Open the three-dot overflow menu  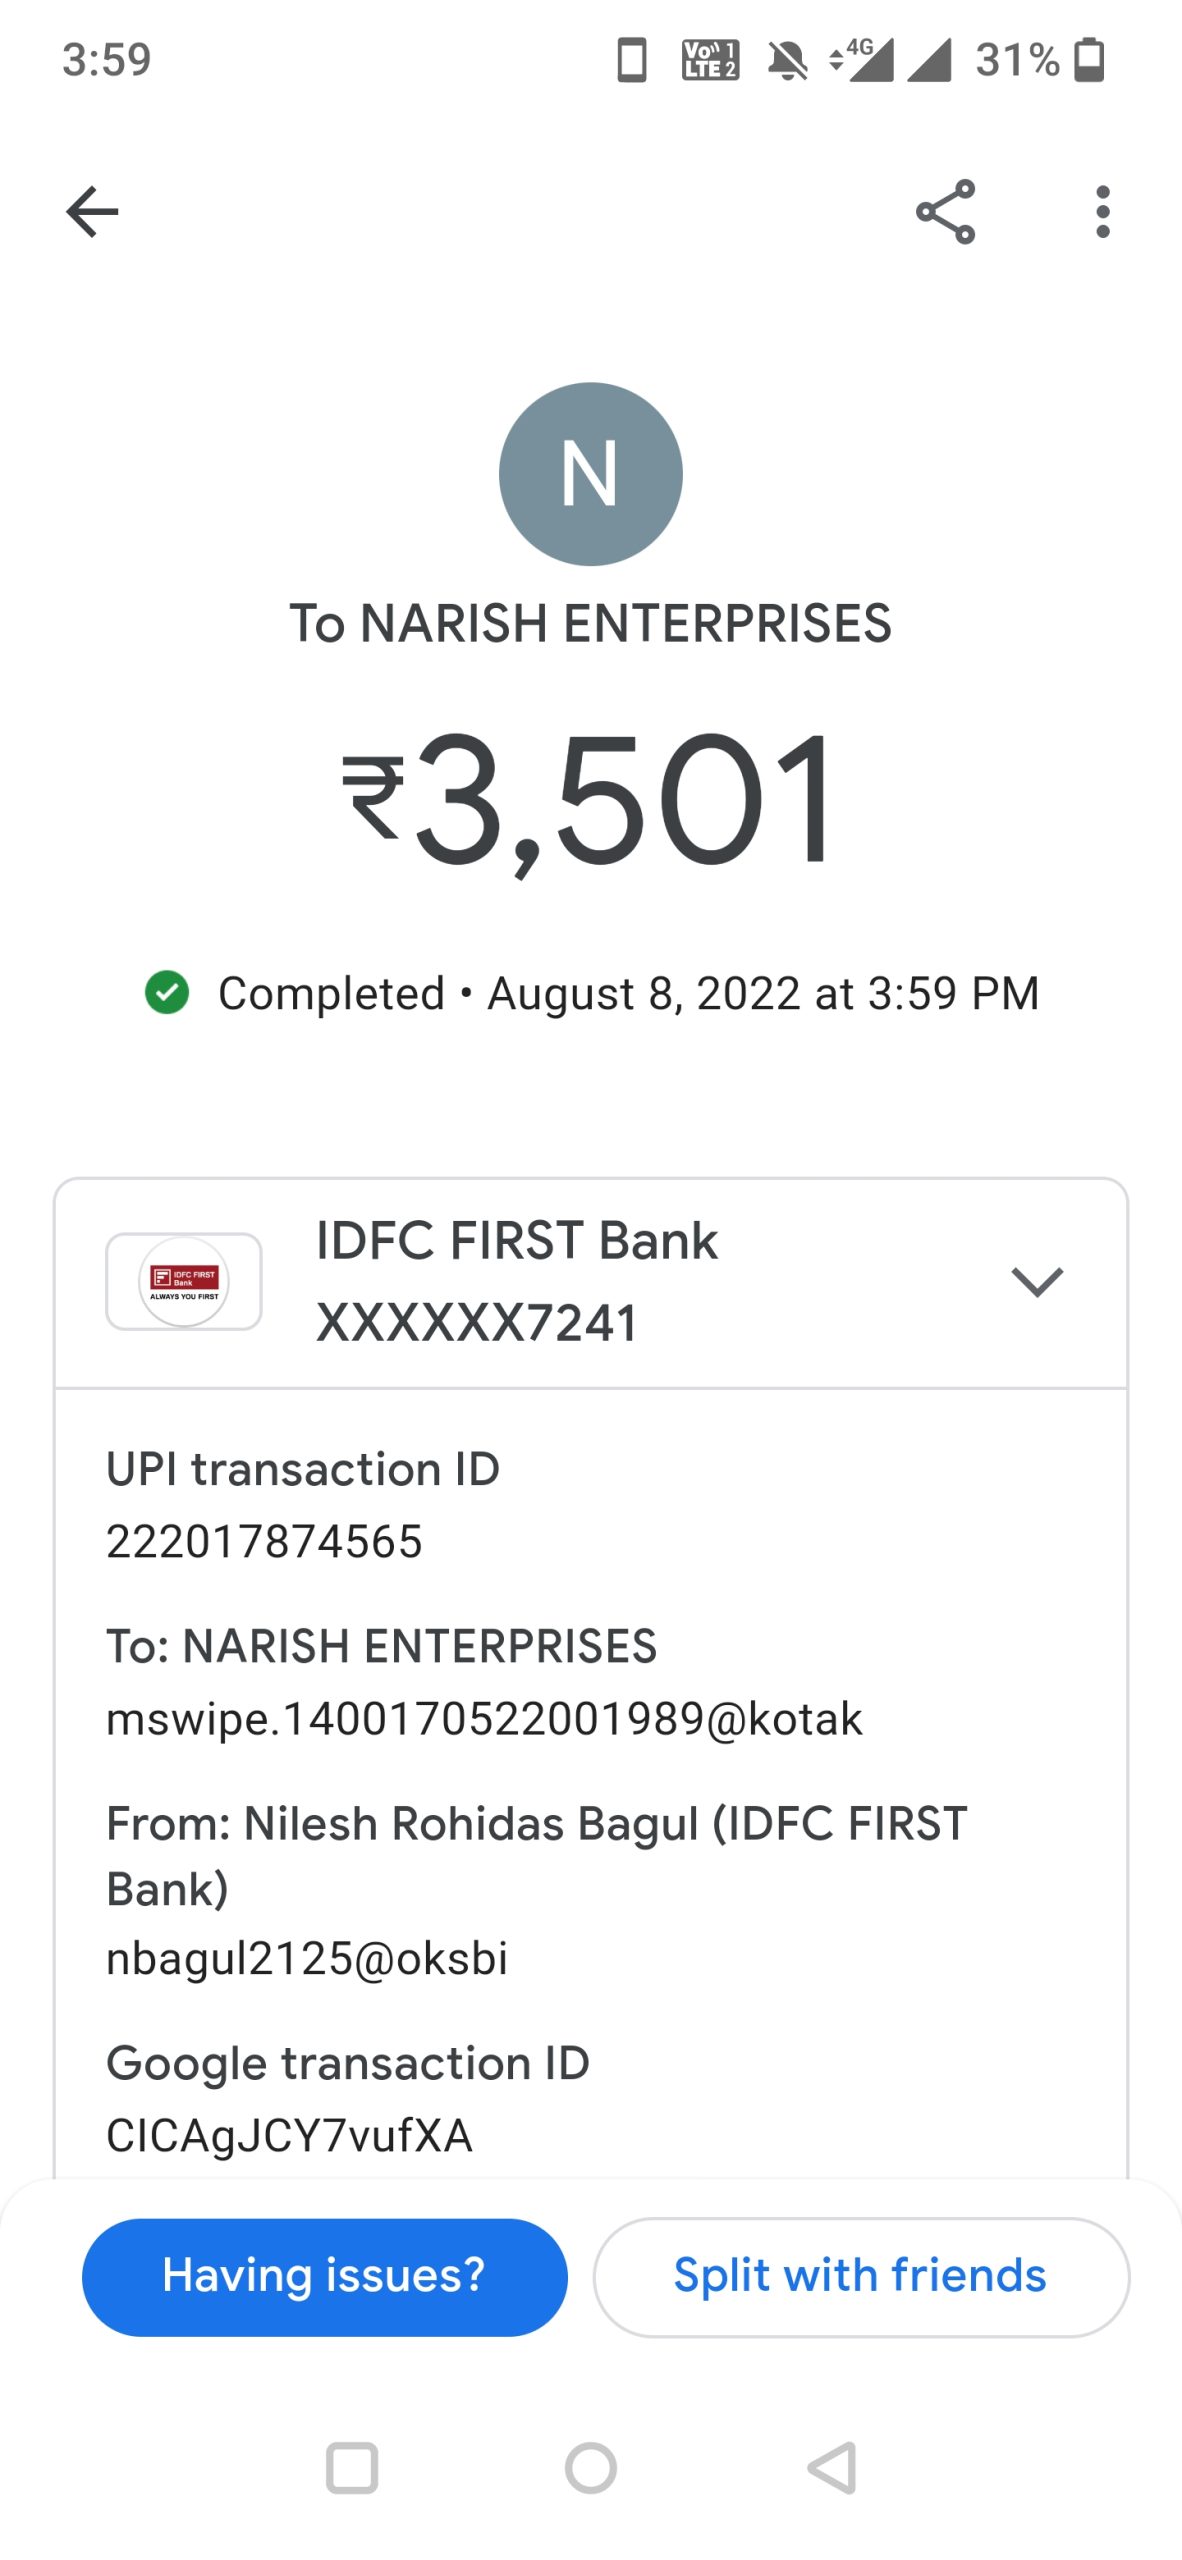(x=1102, y=212)
